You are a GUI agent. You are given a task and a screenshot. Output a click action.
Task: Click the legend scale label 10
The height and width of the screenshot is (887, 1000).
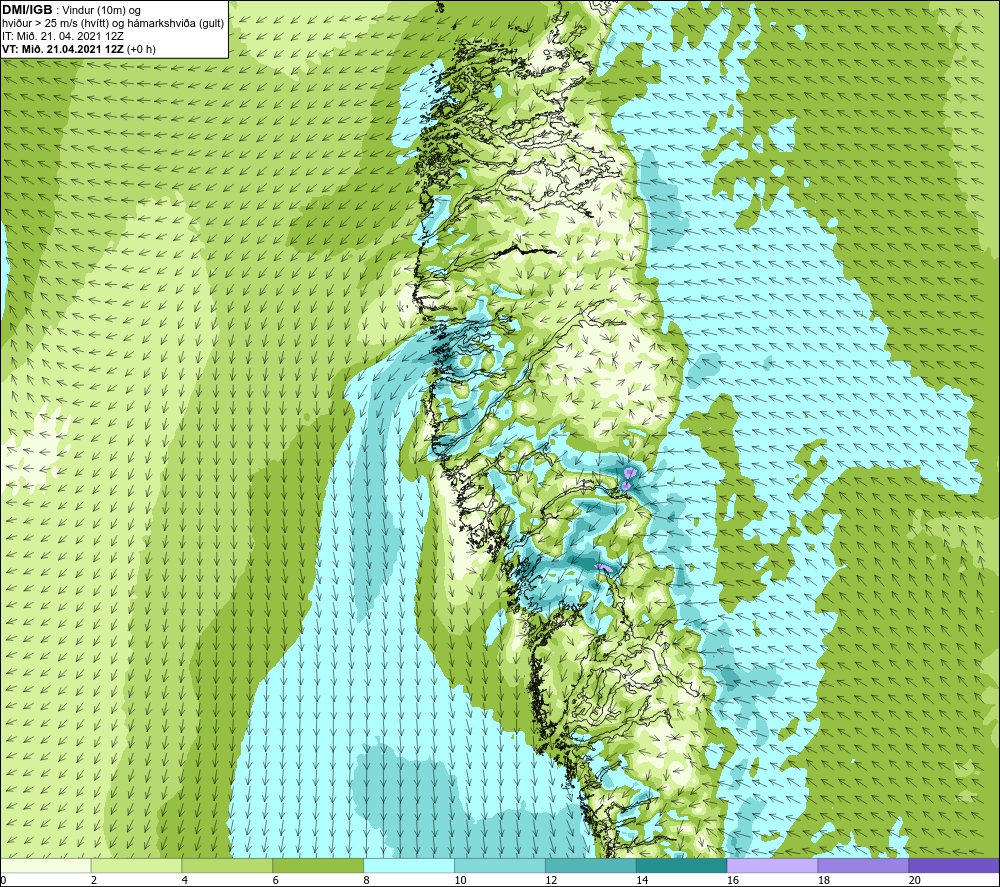tap(460, 881)
